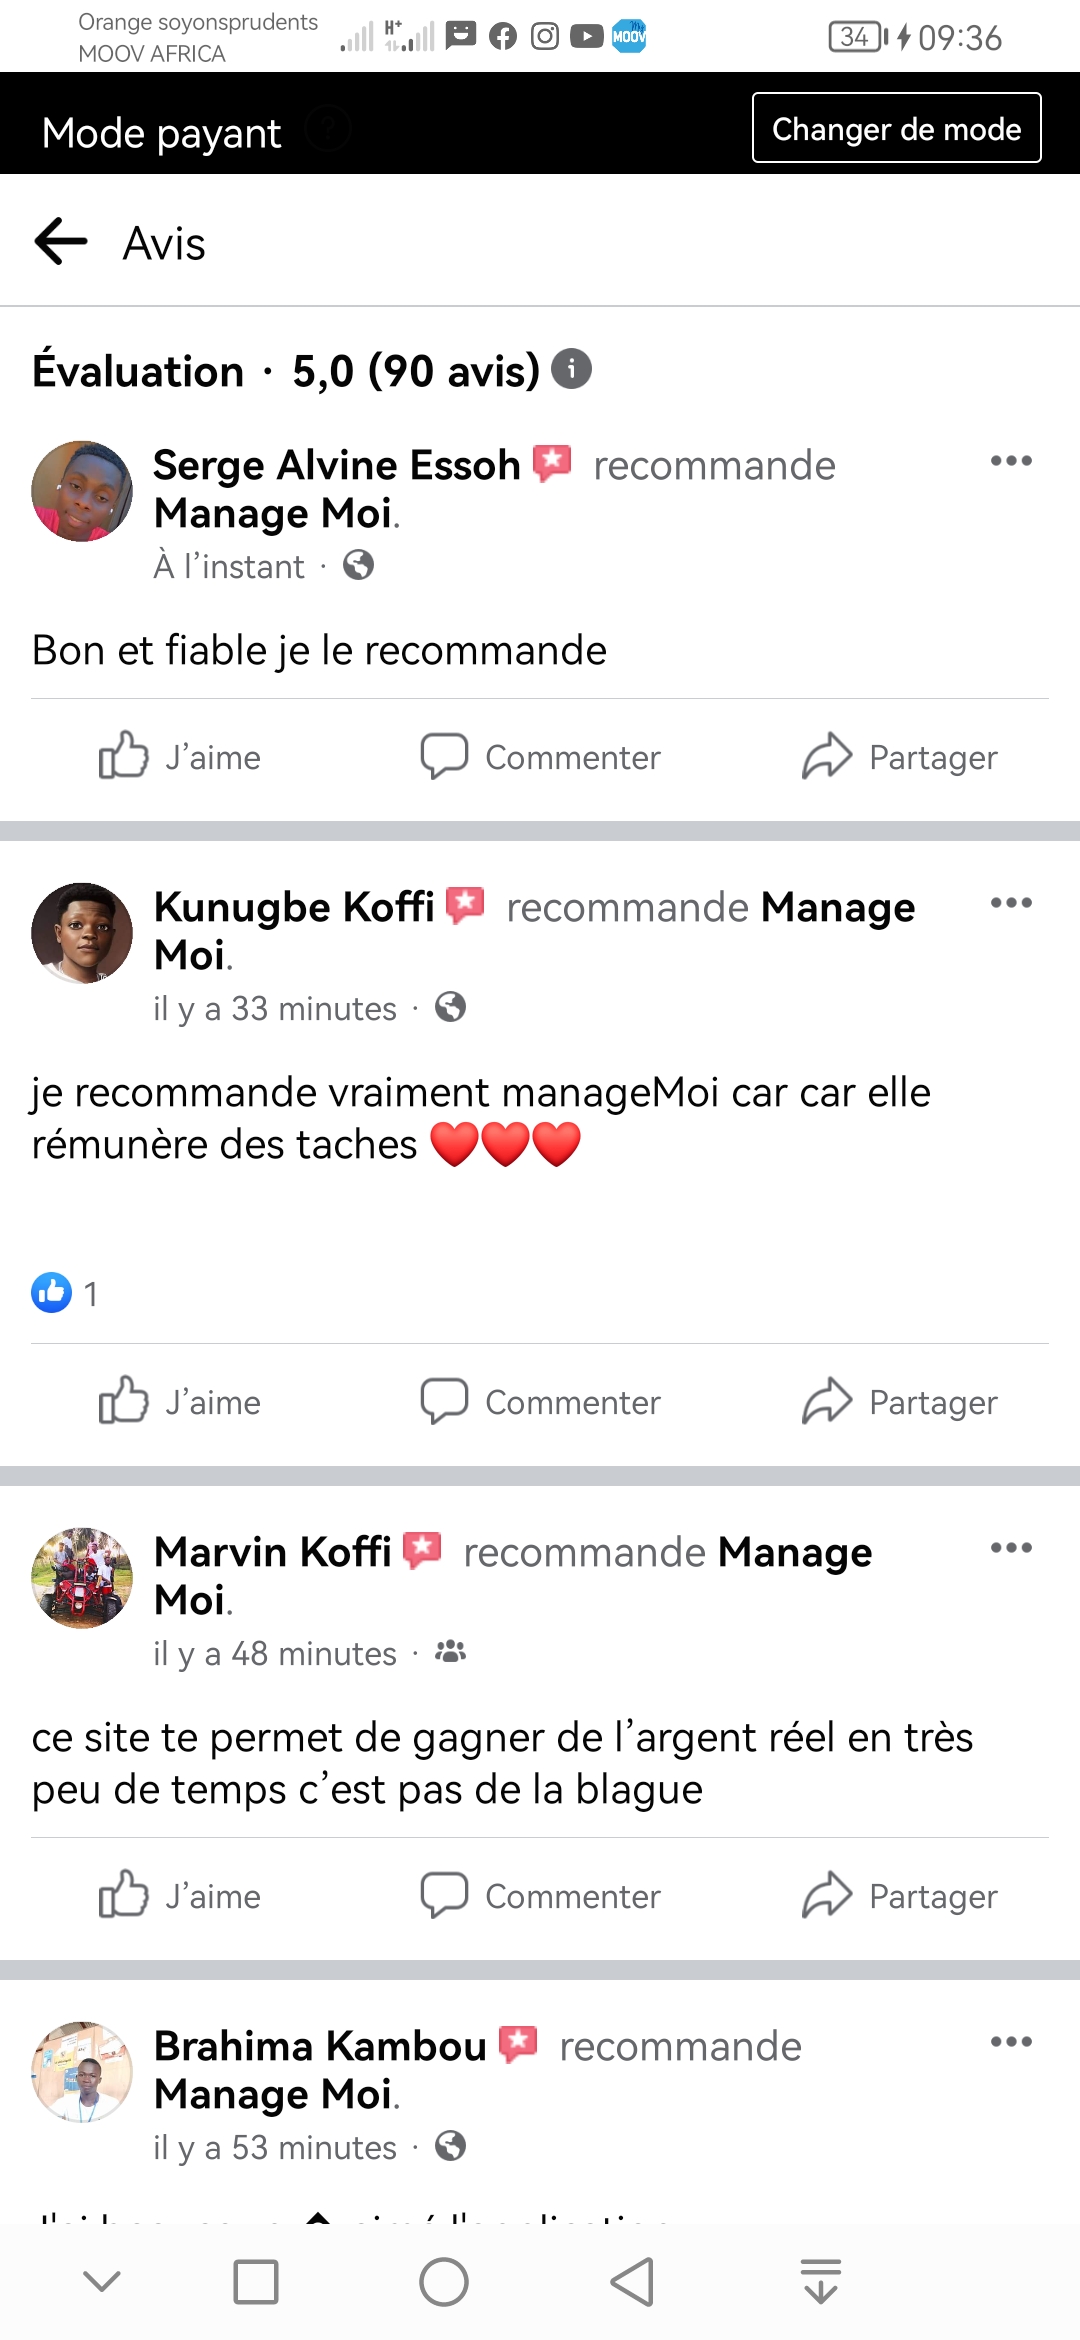
Task: Expand the three-dot menu on Kunugbe Koffi's review
Action: pos(1010,903)
